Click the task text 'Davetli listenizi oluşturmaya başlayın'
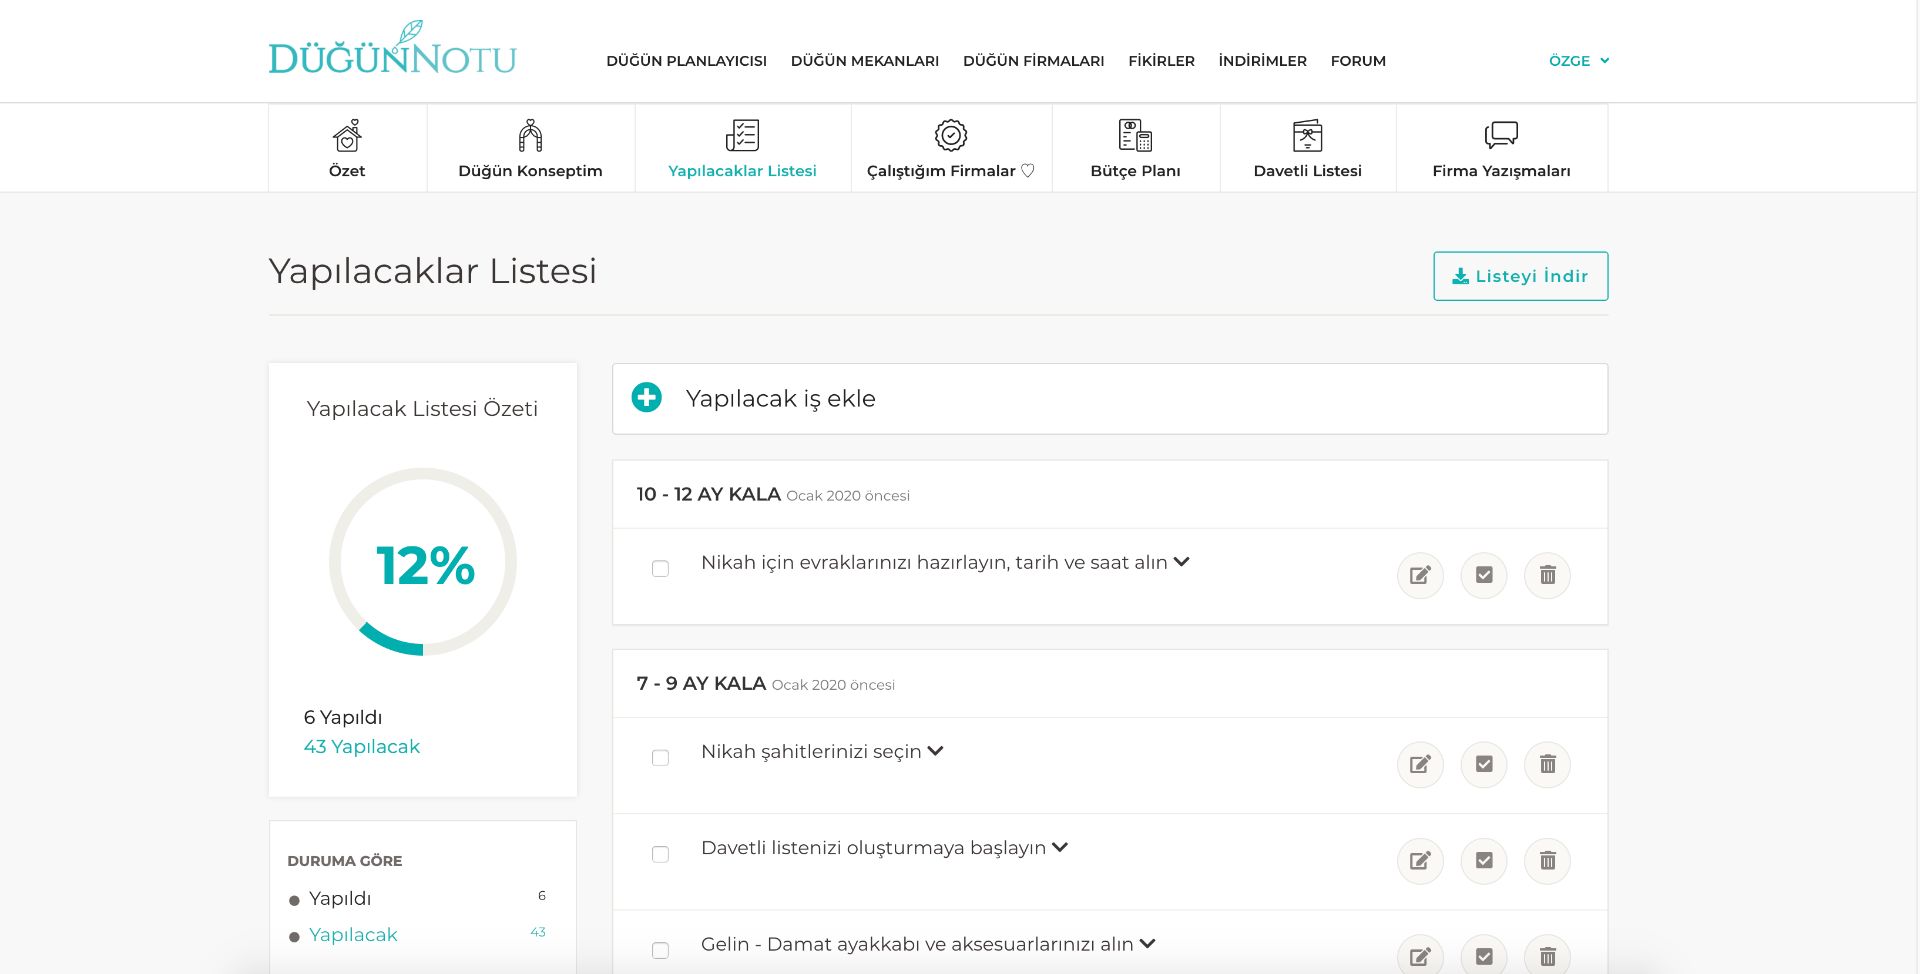1920x974 pixels. (x=873, y=848)
